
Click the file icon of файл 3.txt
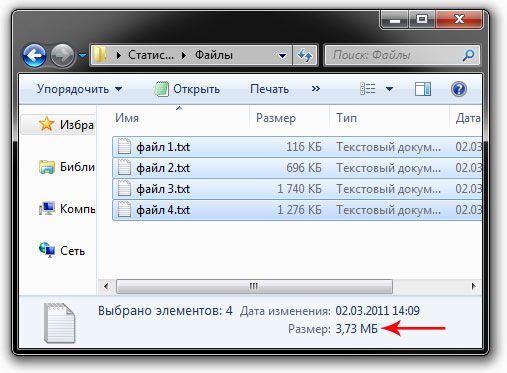(x=124, y=189)
